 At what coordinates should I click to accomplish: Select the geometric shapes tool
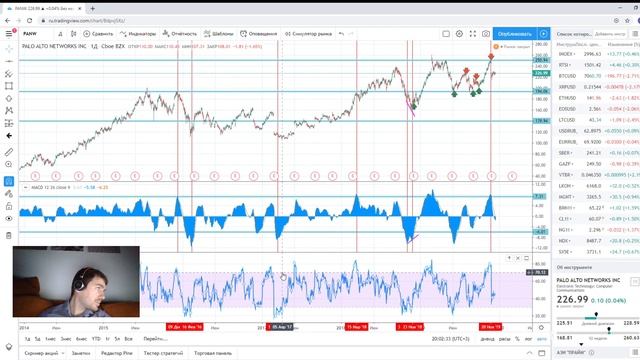click(x=9, y=86)
